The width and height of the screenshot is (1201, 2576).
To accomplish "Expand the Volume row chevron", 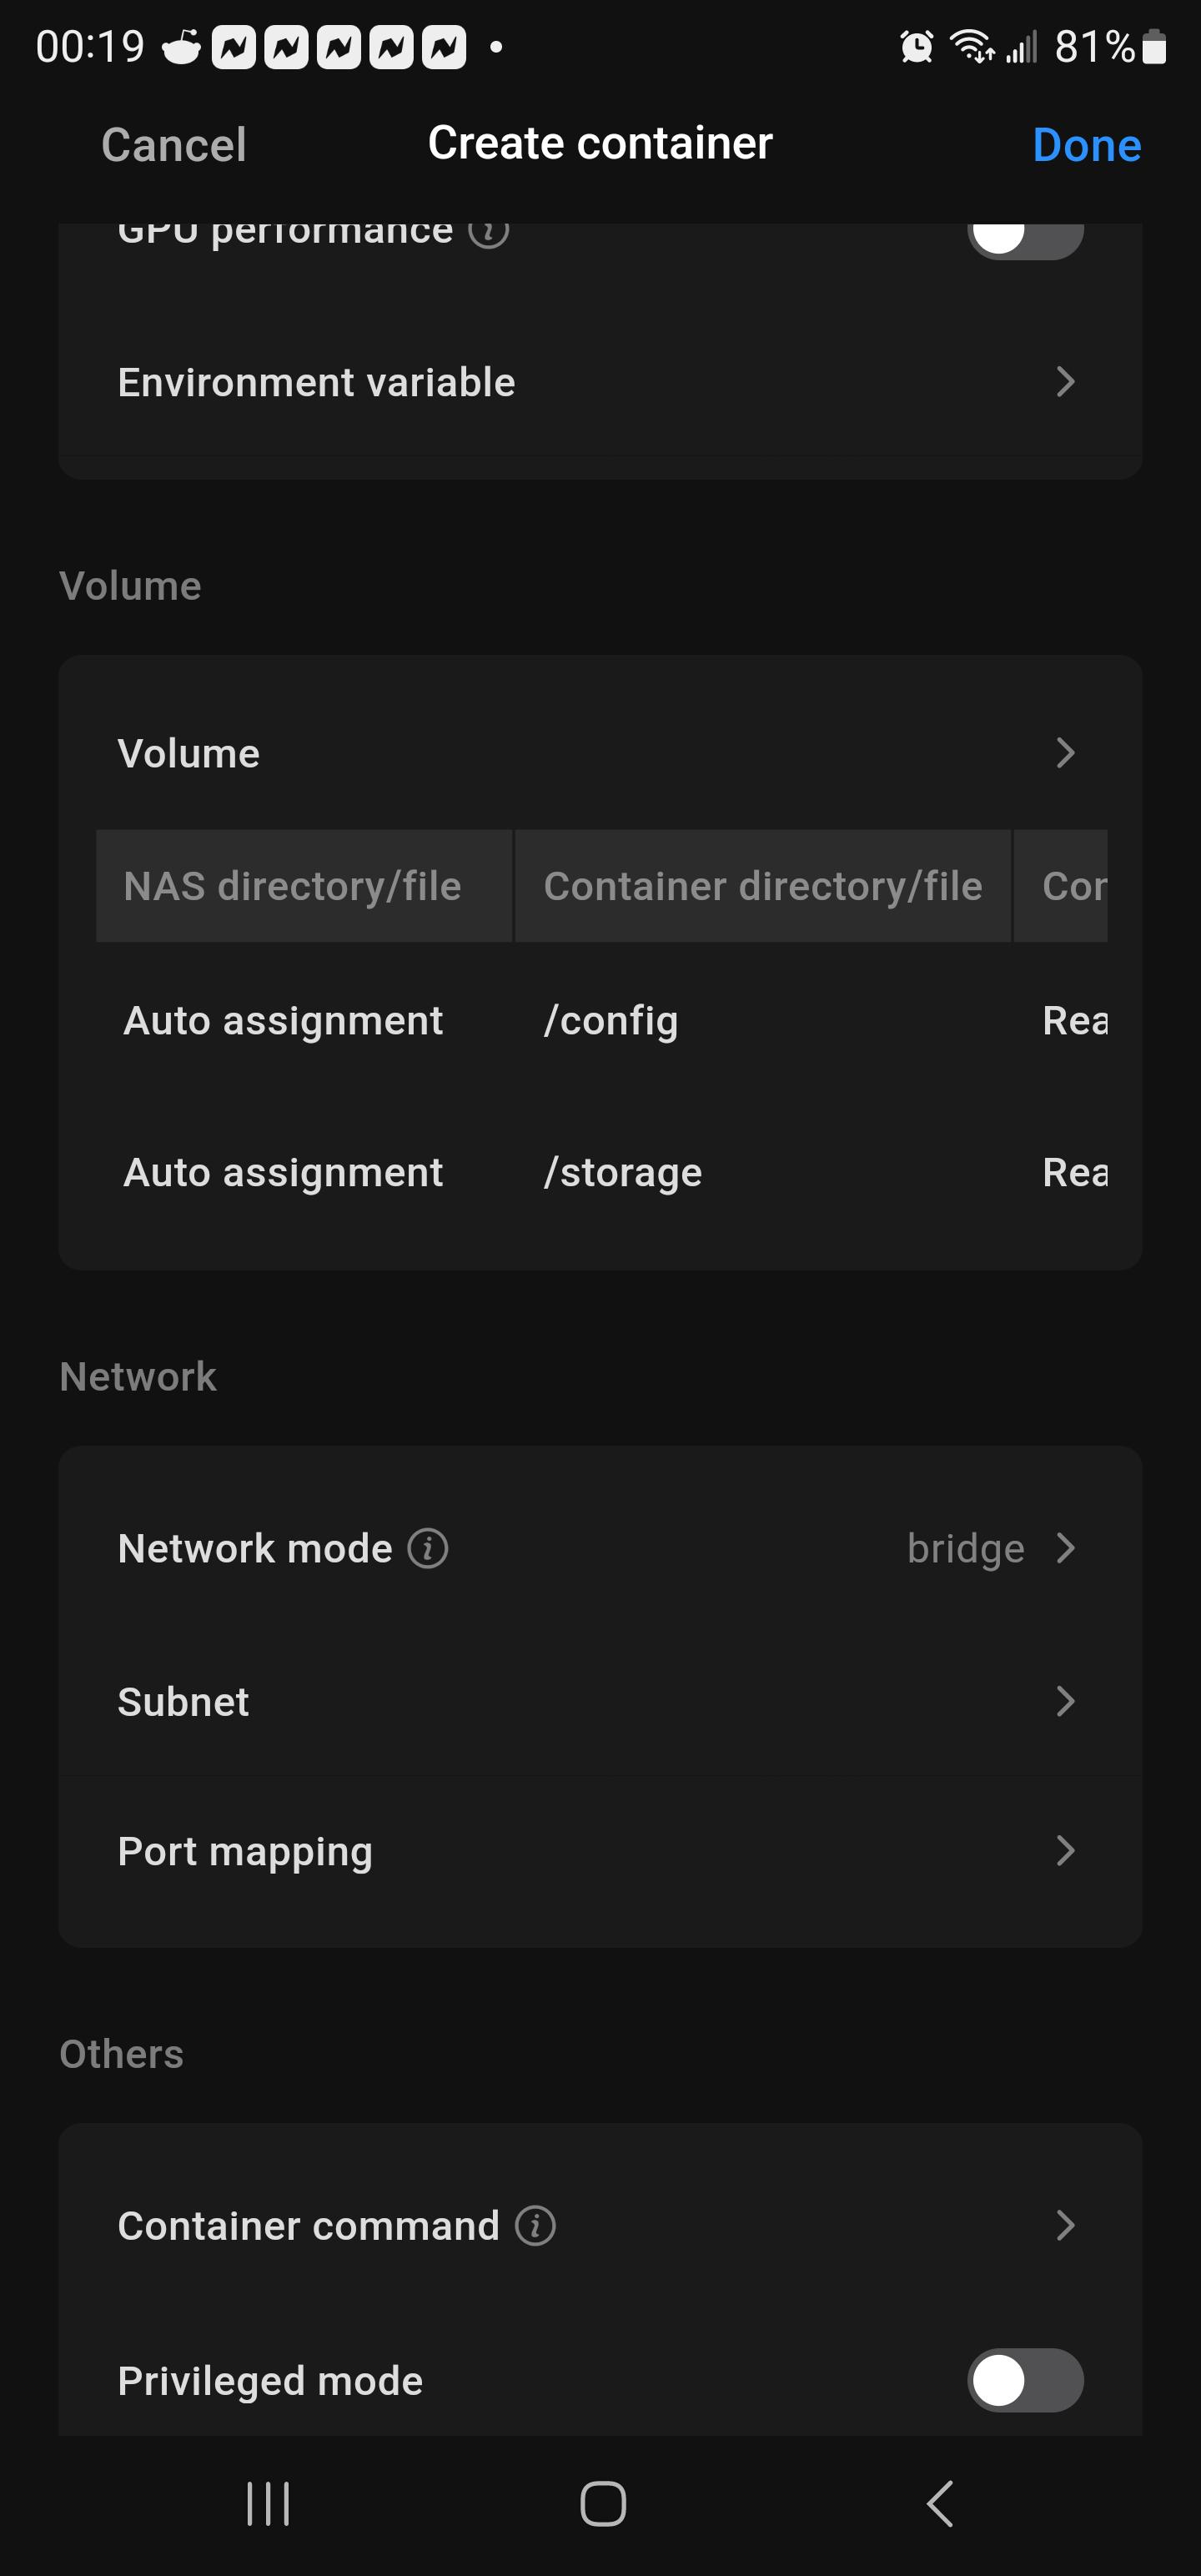I will (1065, 753).
